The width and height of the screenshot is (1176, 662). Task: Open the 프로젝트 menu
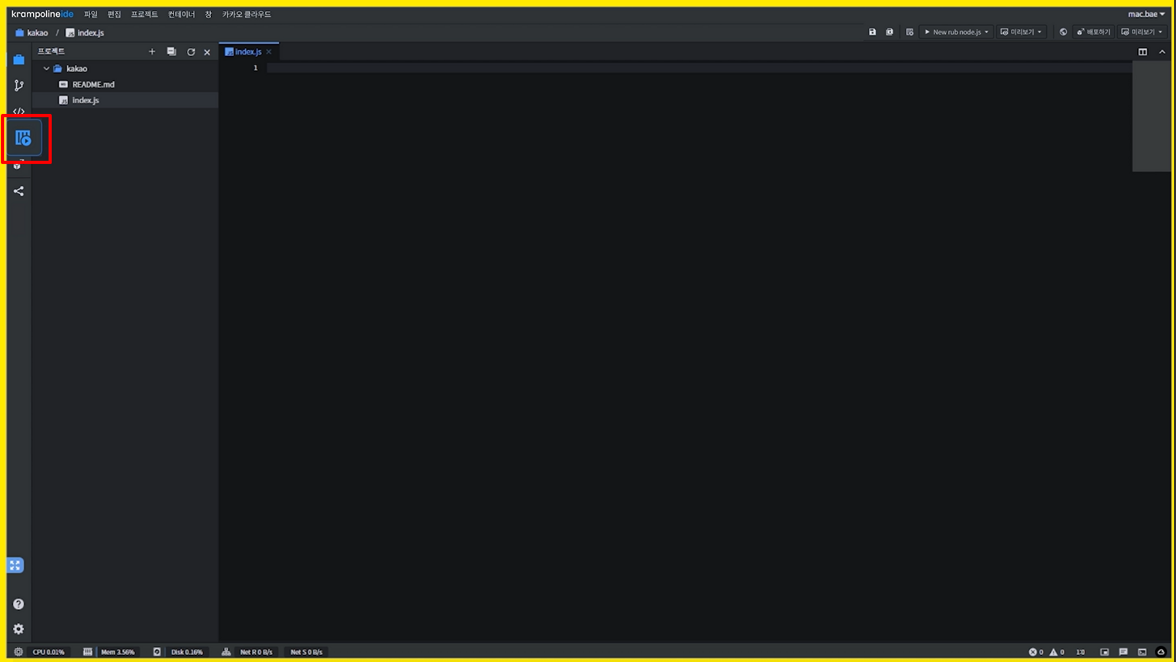(144, 14)
